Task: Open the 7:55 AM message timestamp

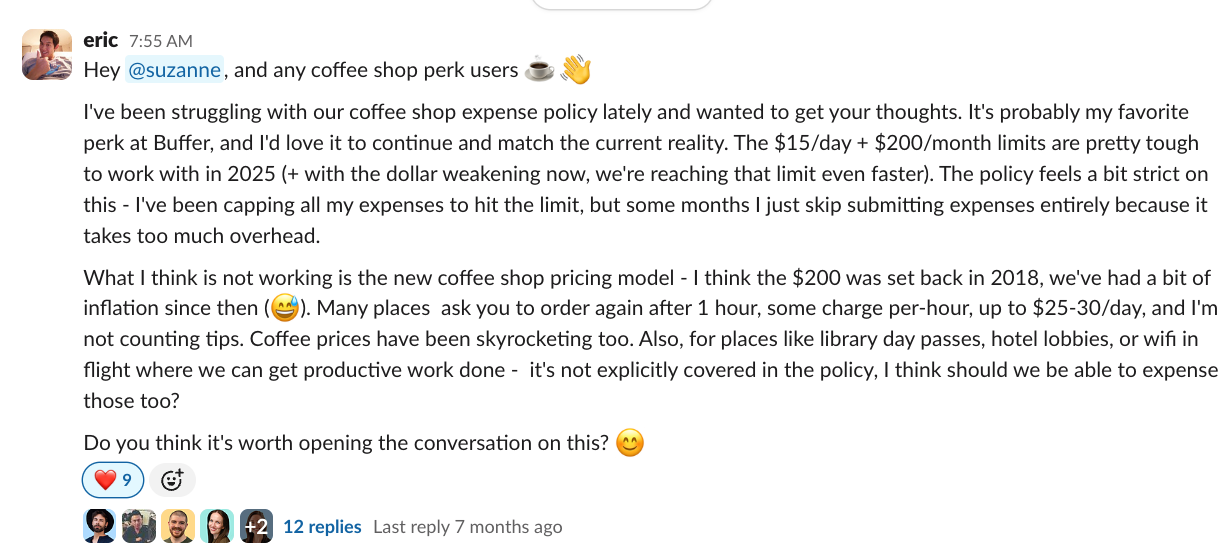Action: tap(161, 41)
